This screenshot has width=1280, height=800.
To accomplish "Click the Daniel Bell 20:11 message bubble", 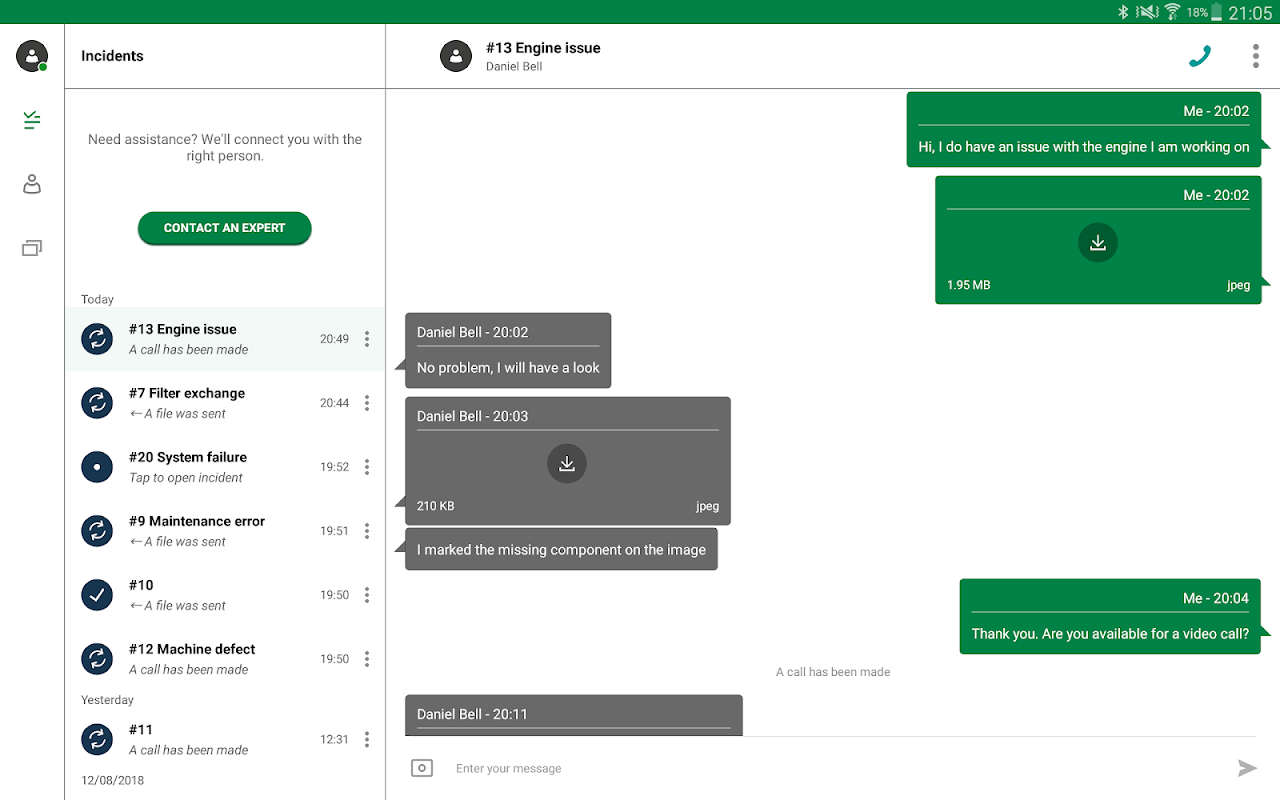I will pyautogui.click(x=574, y=715).
